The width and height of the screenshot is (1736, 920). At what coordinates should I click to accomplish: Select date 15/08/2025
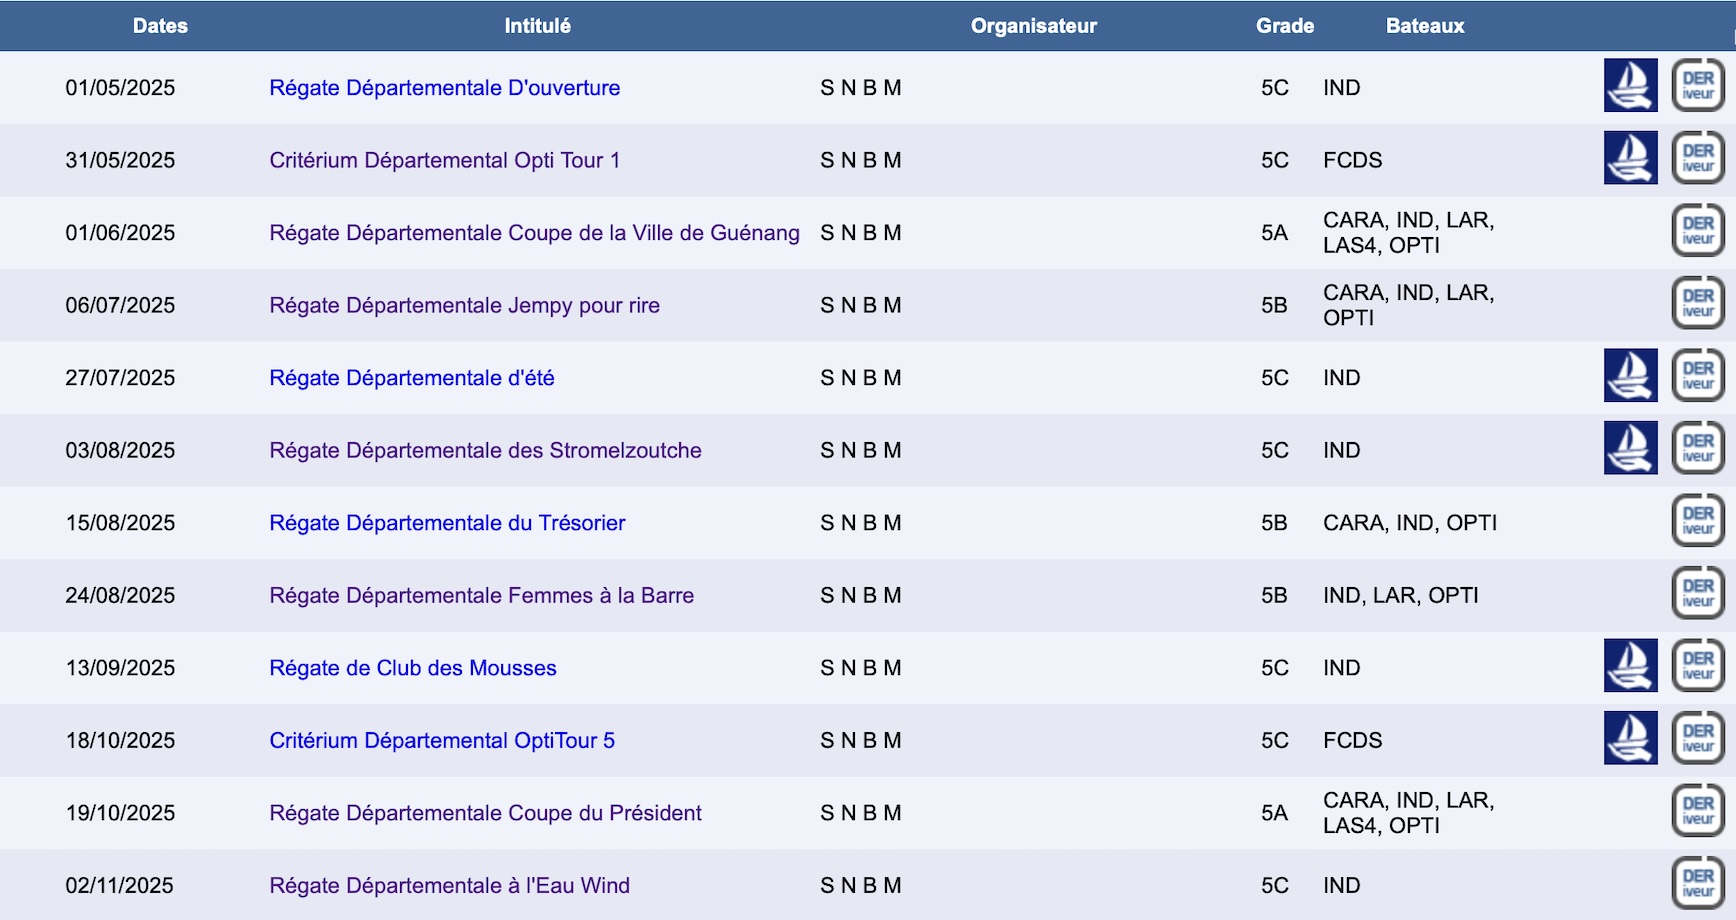pyautogui.click(x=120, y=523)
